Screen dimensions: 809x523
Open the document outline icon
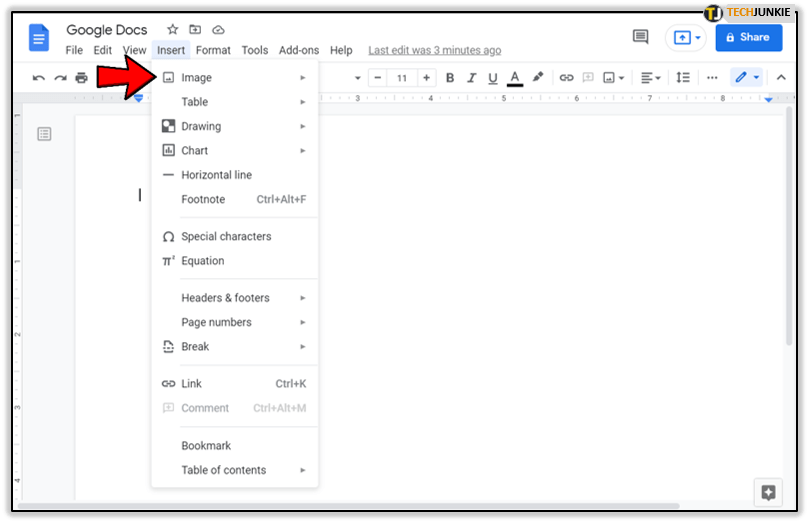[x=44, y=134]
